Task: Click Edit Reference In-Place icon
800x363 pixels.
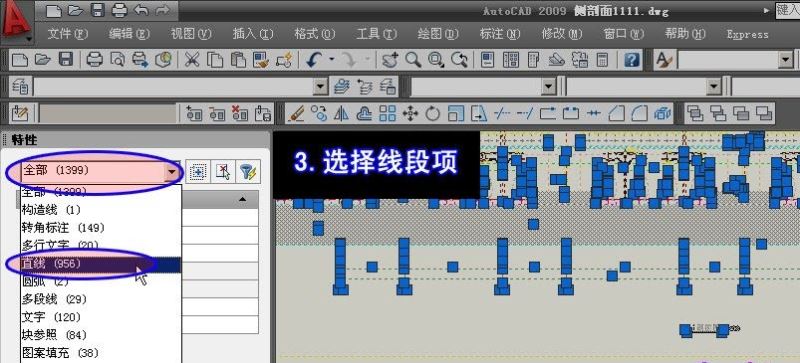Action: (x=20, y=113)
